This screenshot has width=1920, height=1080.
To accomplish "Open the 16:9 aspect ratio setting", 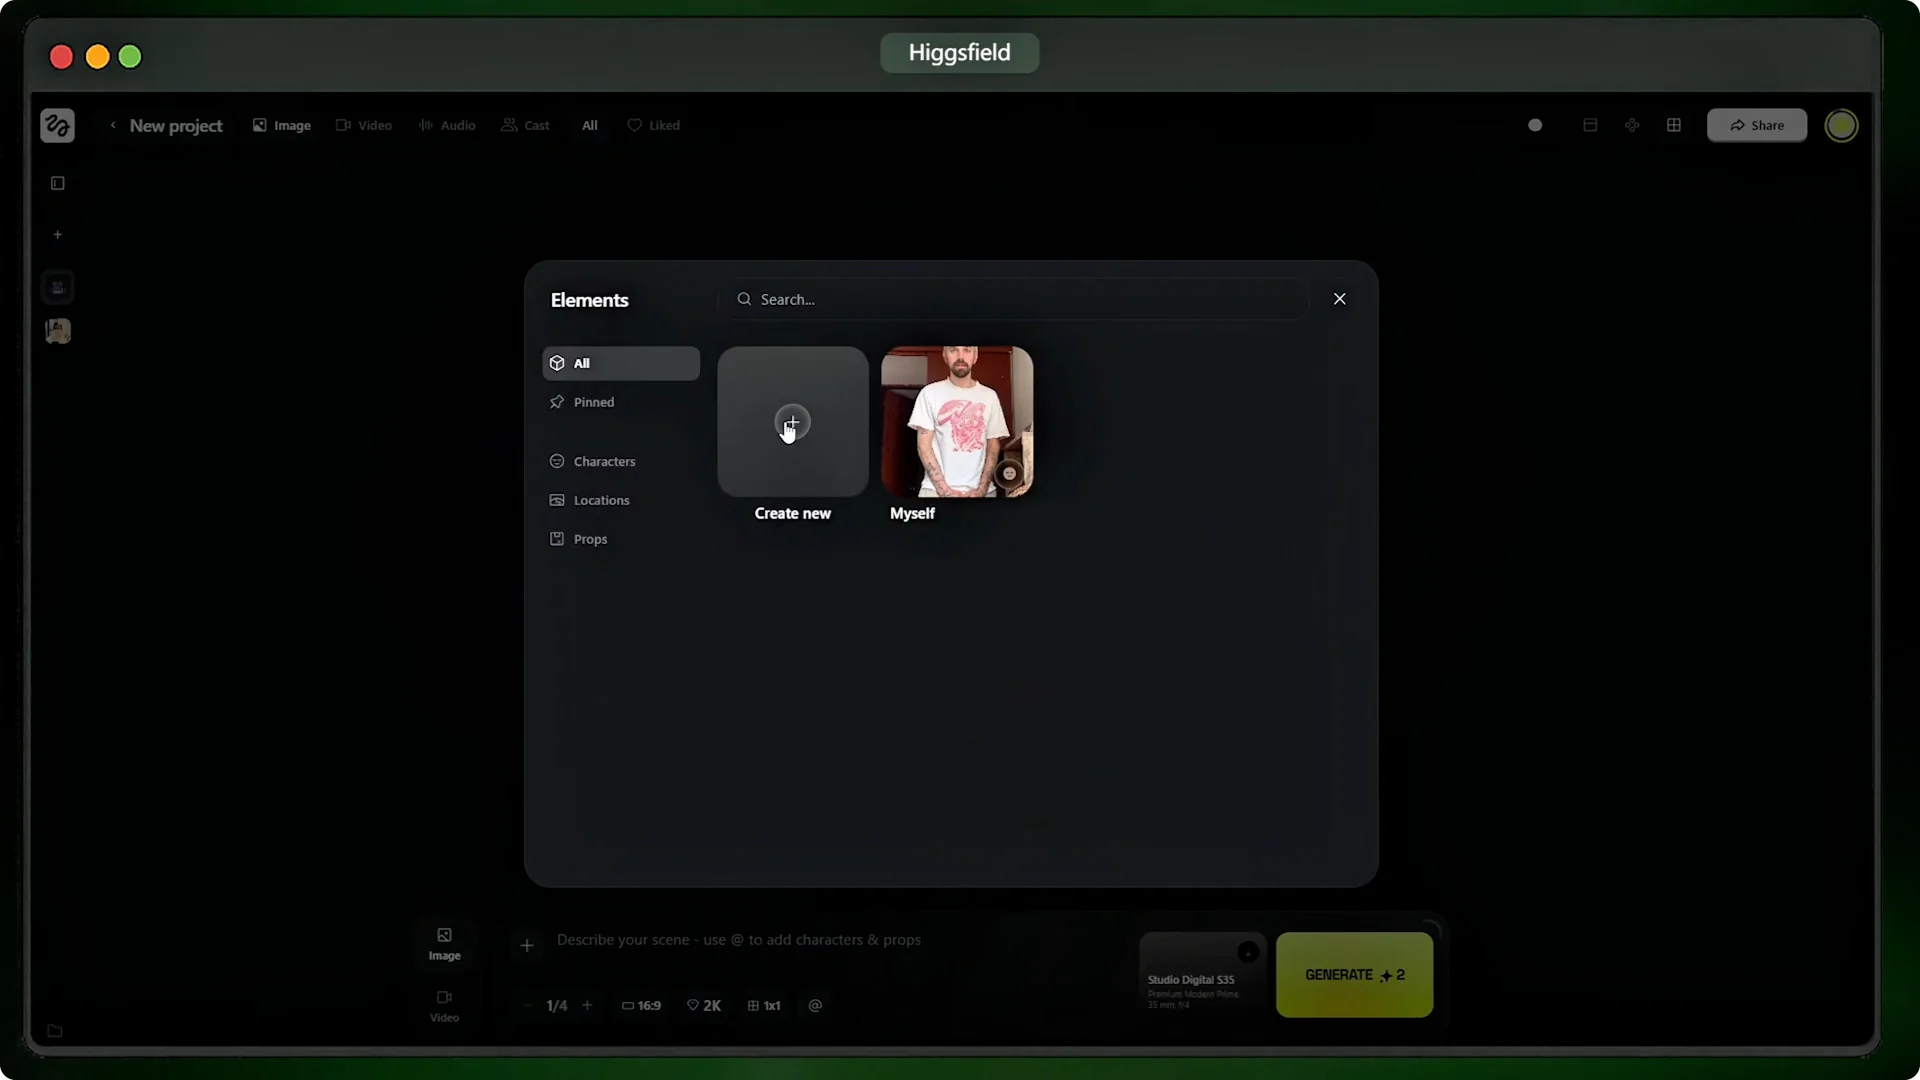I will click(x=641, y=1005).
